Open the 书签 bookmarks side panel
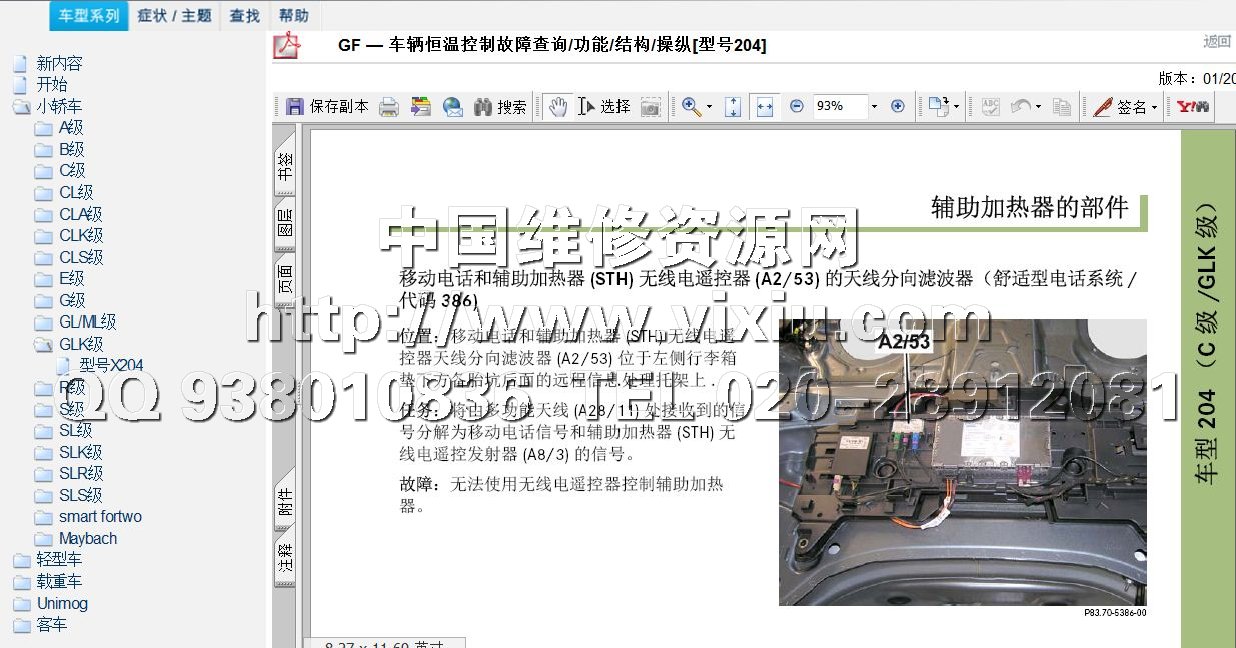This screenshot has width=1236, height=648. [285, 163]
